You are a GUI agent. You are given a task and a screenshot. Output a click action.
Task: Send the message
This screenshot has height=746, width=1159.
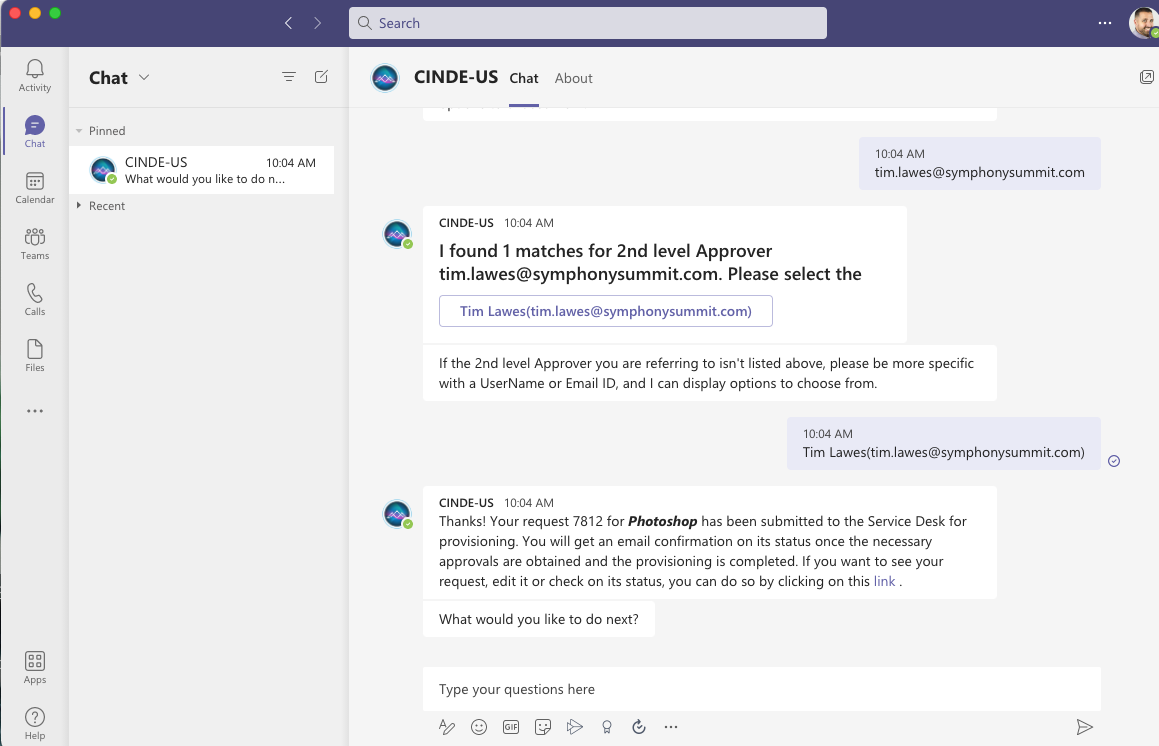point(1084,727)
